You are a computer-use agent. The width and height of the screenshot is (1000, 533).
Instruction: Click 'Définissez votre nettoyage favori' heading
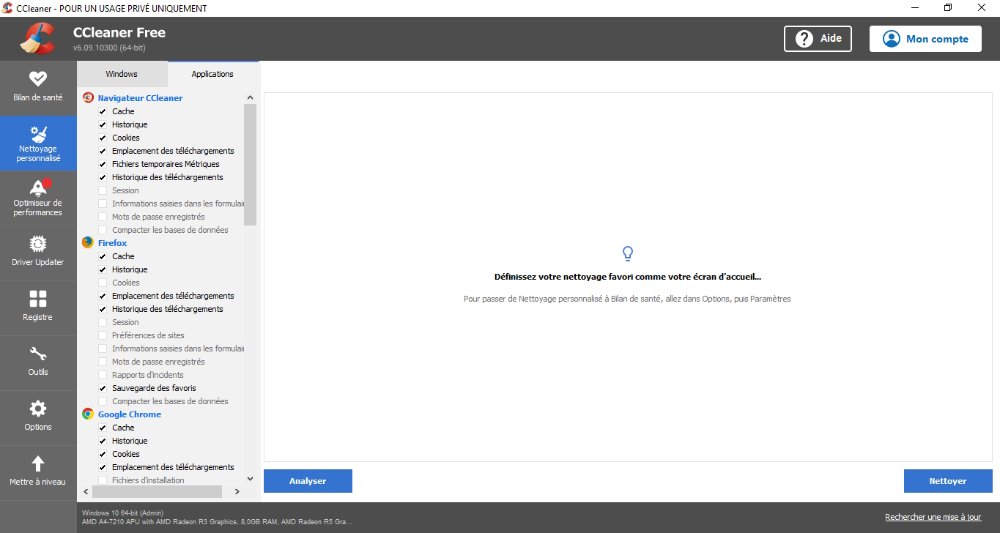click(x=628, y=277)
